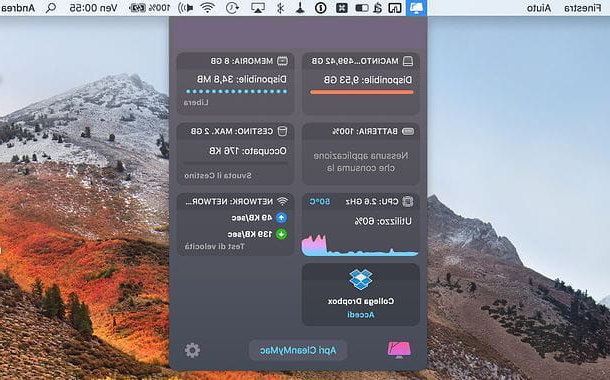Click the BATTERIA: 100% header
The image size is (610, 380).
tap(365, 131)
